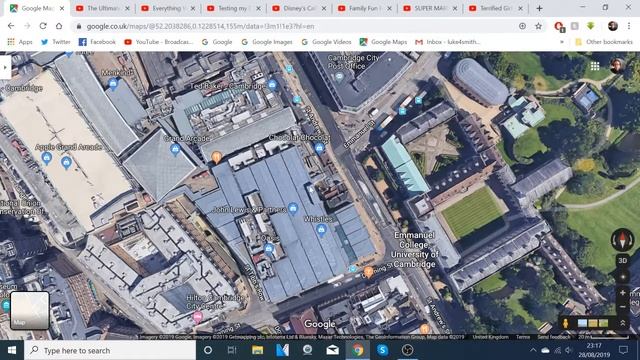Open the Windows Start menu

[12, 350]
